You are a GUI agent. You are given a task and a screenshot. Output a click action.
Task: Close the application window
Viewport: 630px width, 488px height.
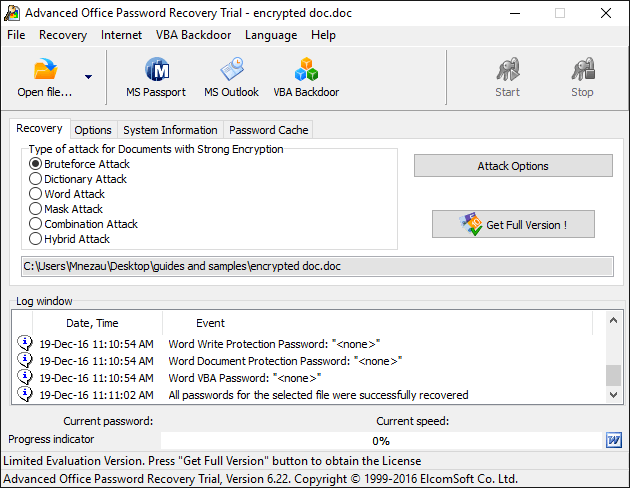[606, 13]
